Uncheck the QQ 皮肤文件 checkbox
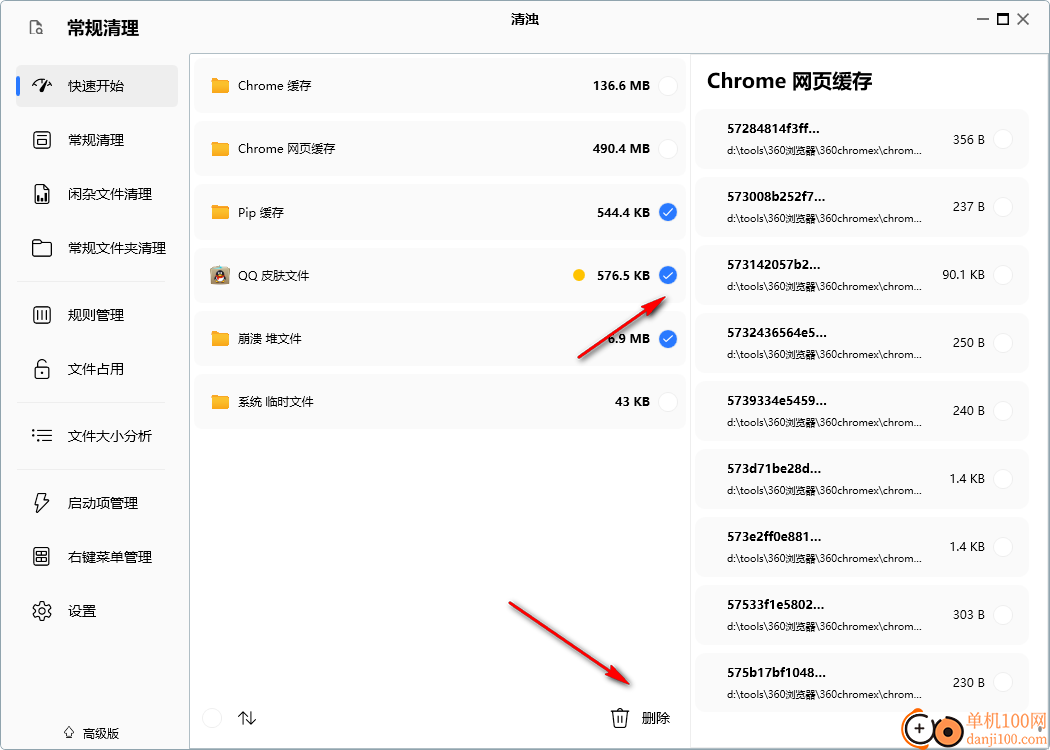1050x750 pixels. pos(668,275)
